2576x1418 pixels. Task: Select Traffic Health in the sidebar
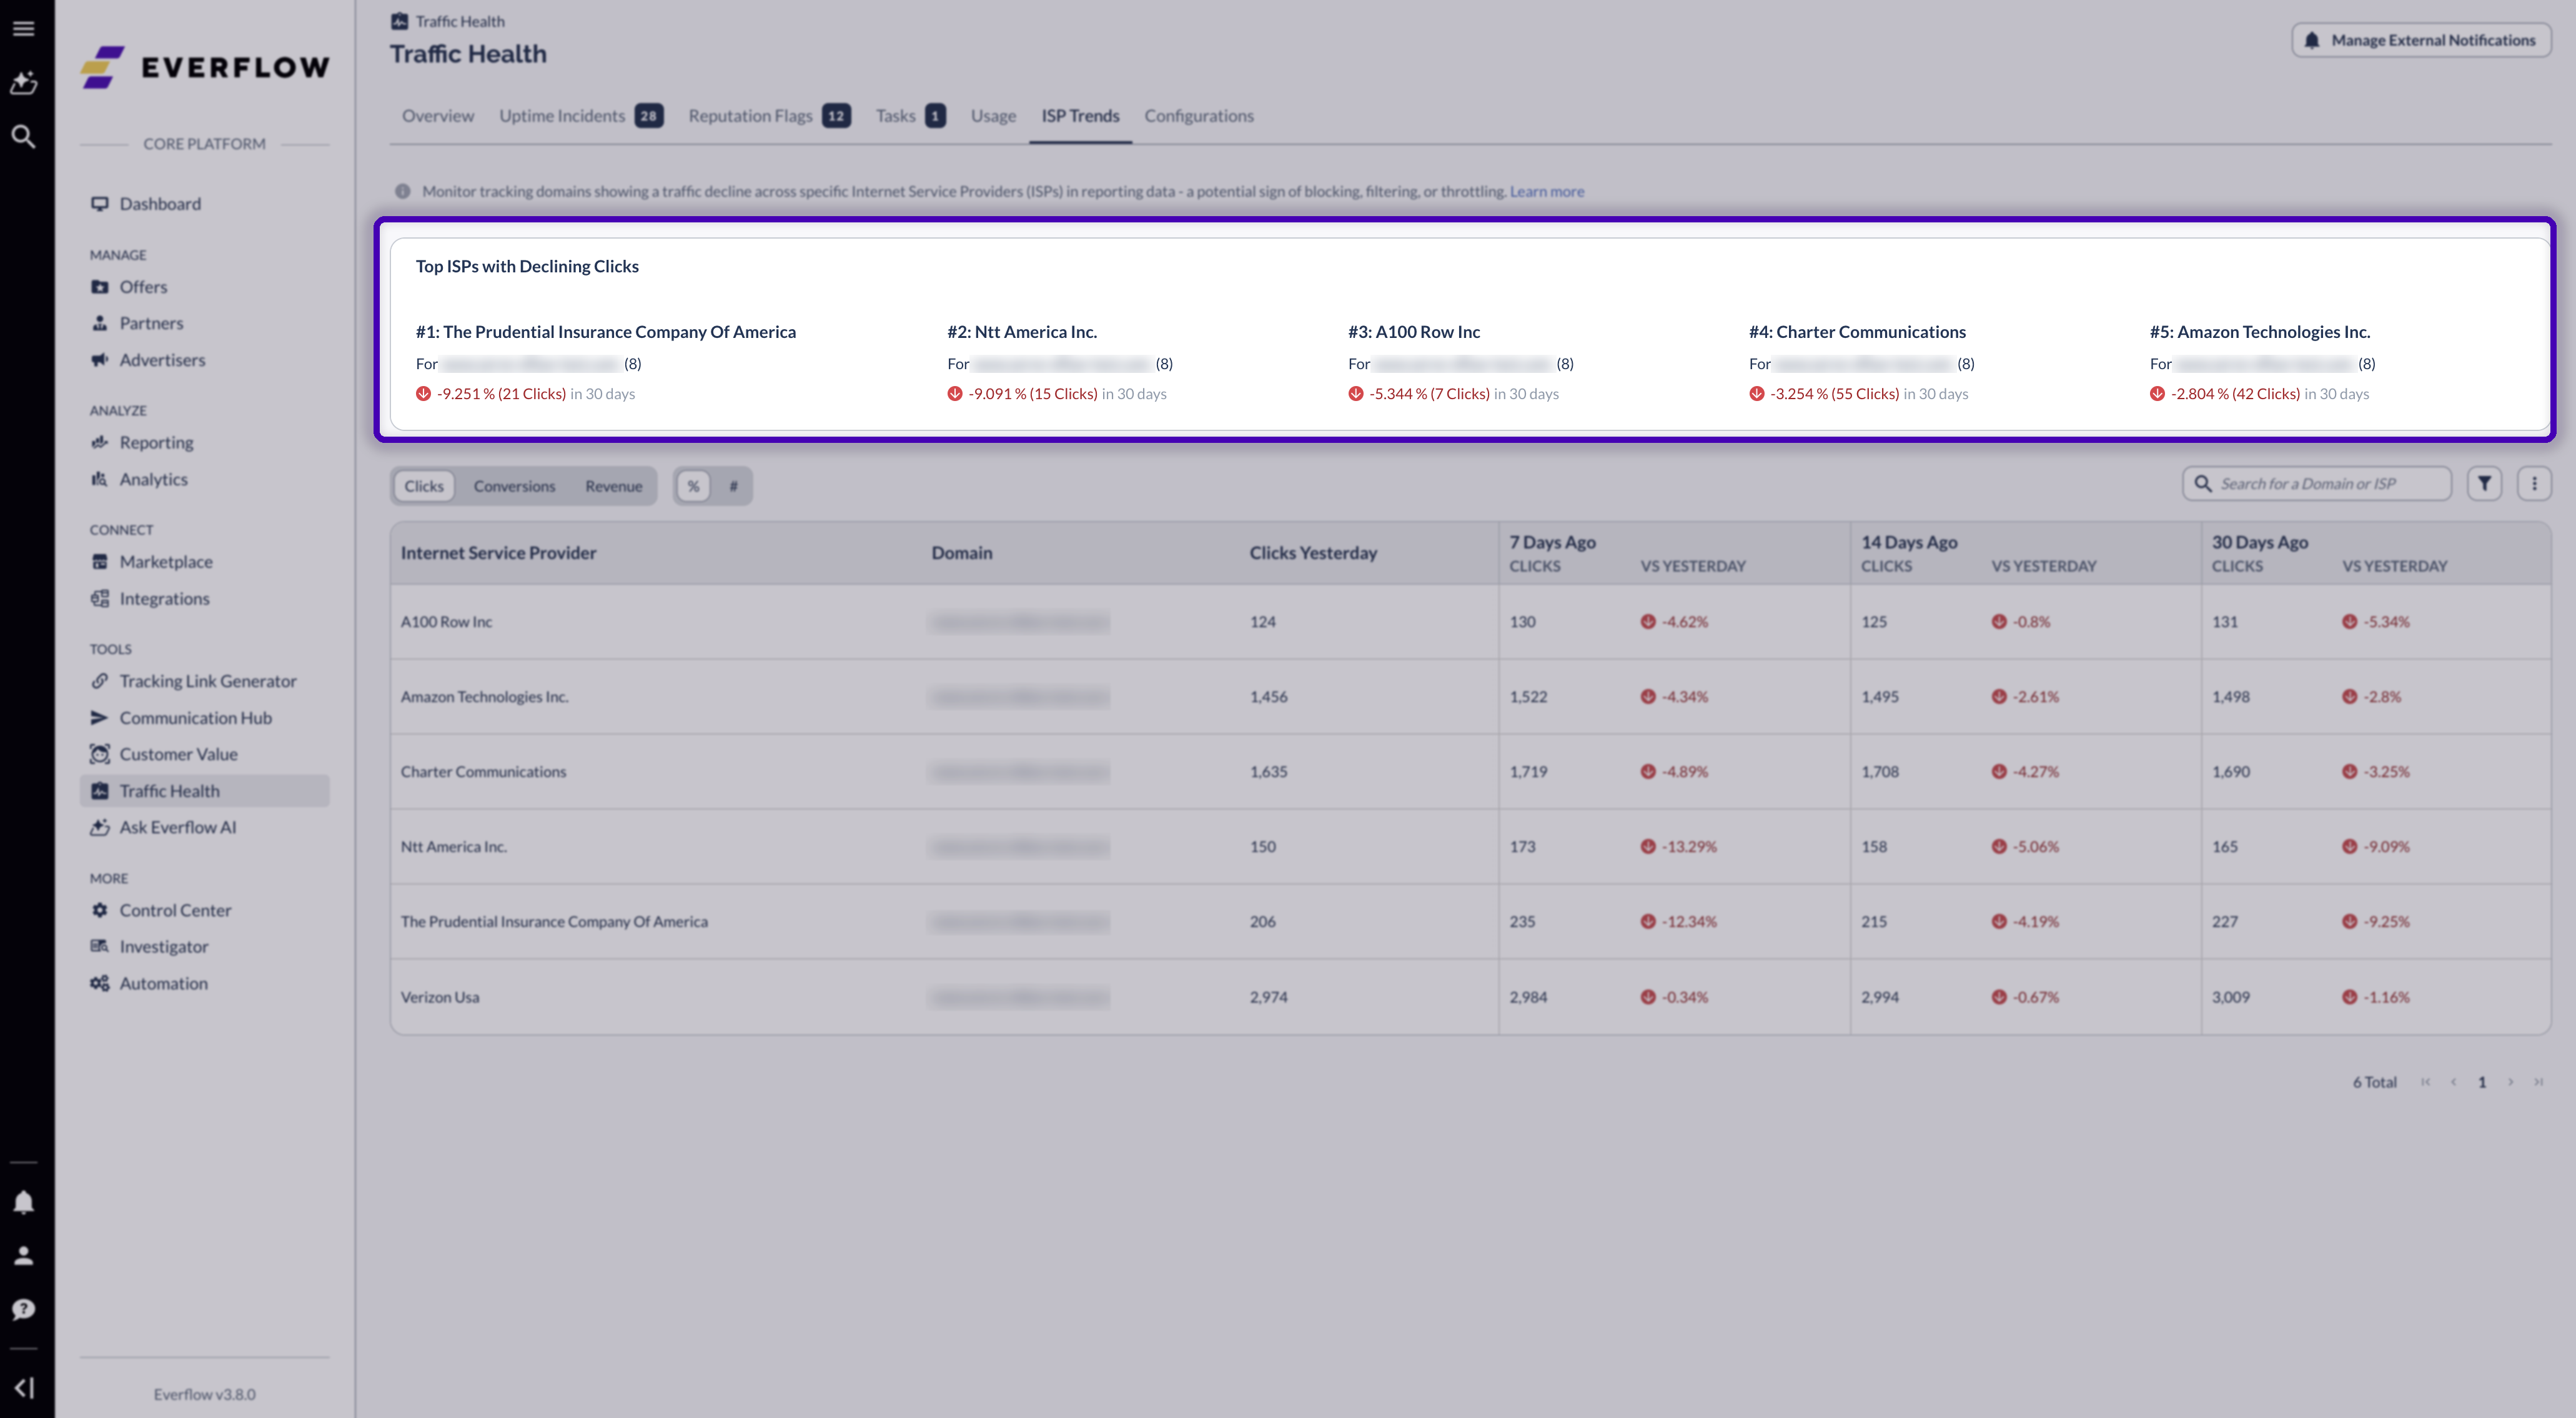205,791
